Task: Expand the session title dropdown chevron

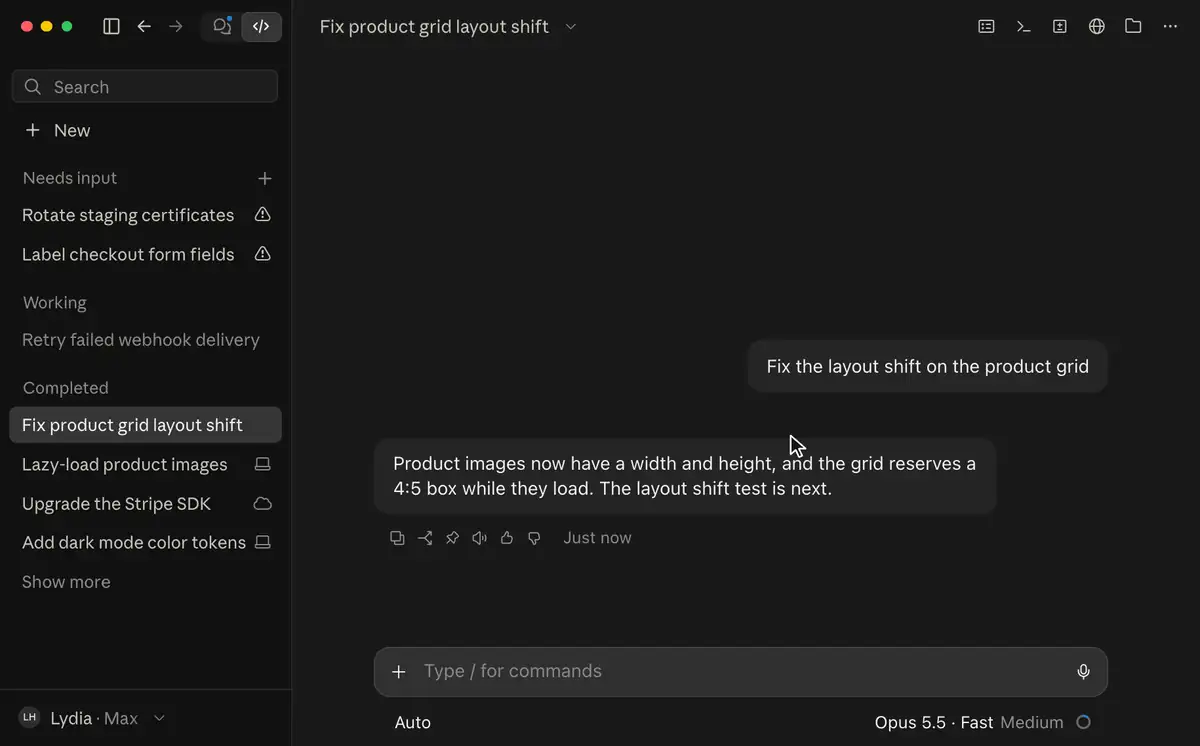Action: (x=571, y=27)
